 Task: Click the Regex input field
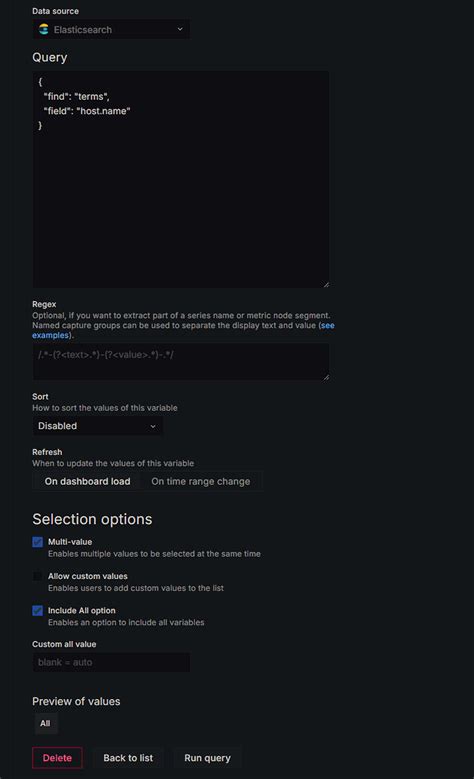point(181,362)
